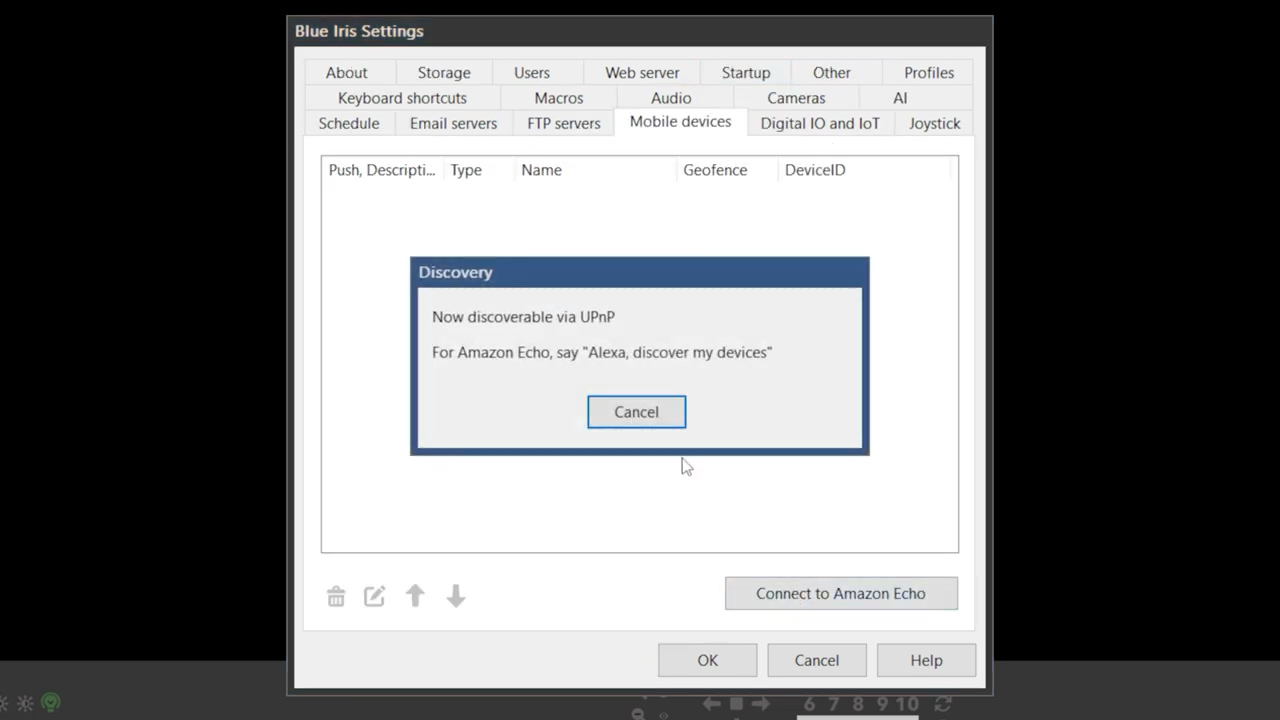Click Cancel in Blue Iris Settings
1280x720 pixels.
tap(817, 660)
